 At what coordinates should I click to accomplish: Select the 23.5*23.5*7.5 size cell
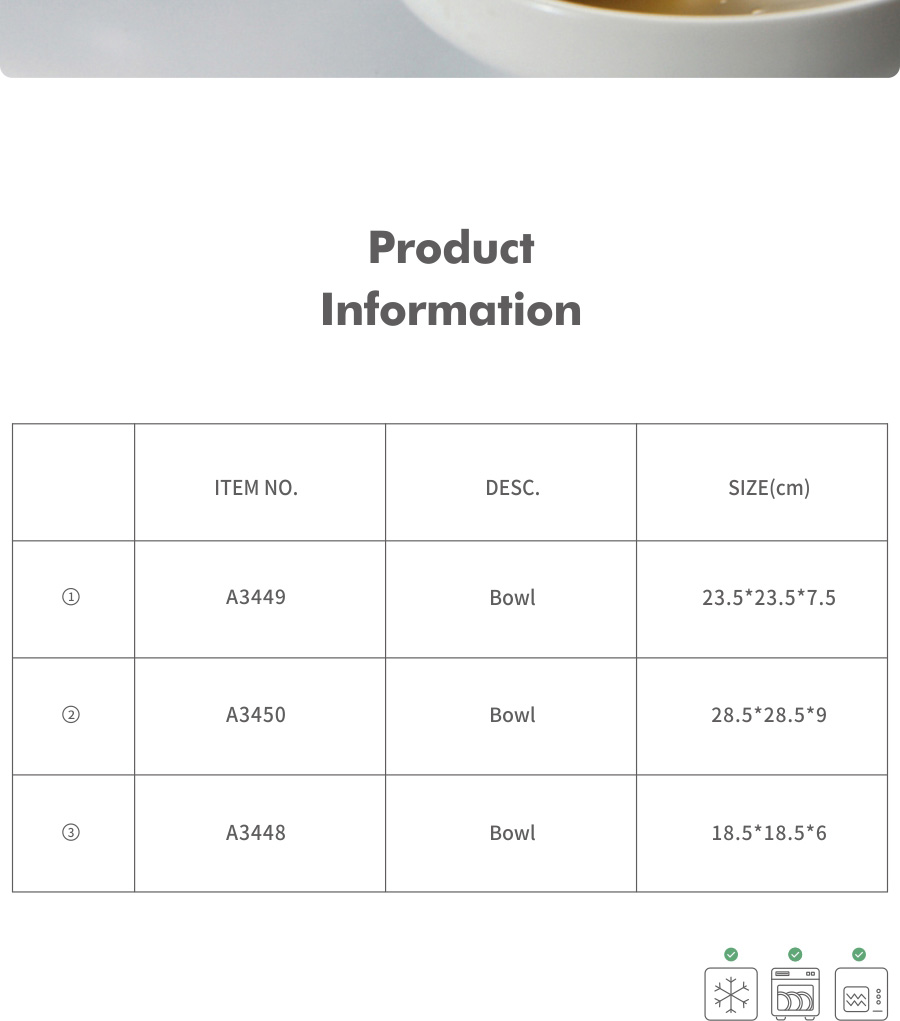pos(769,598)
